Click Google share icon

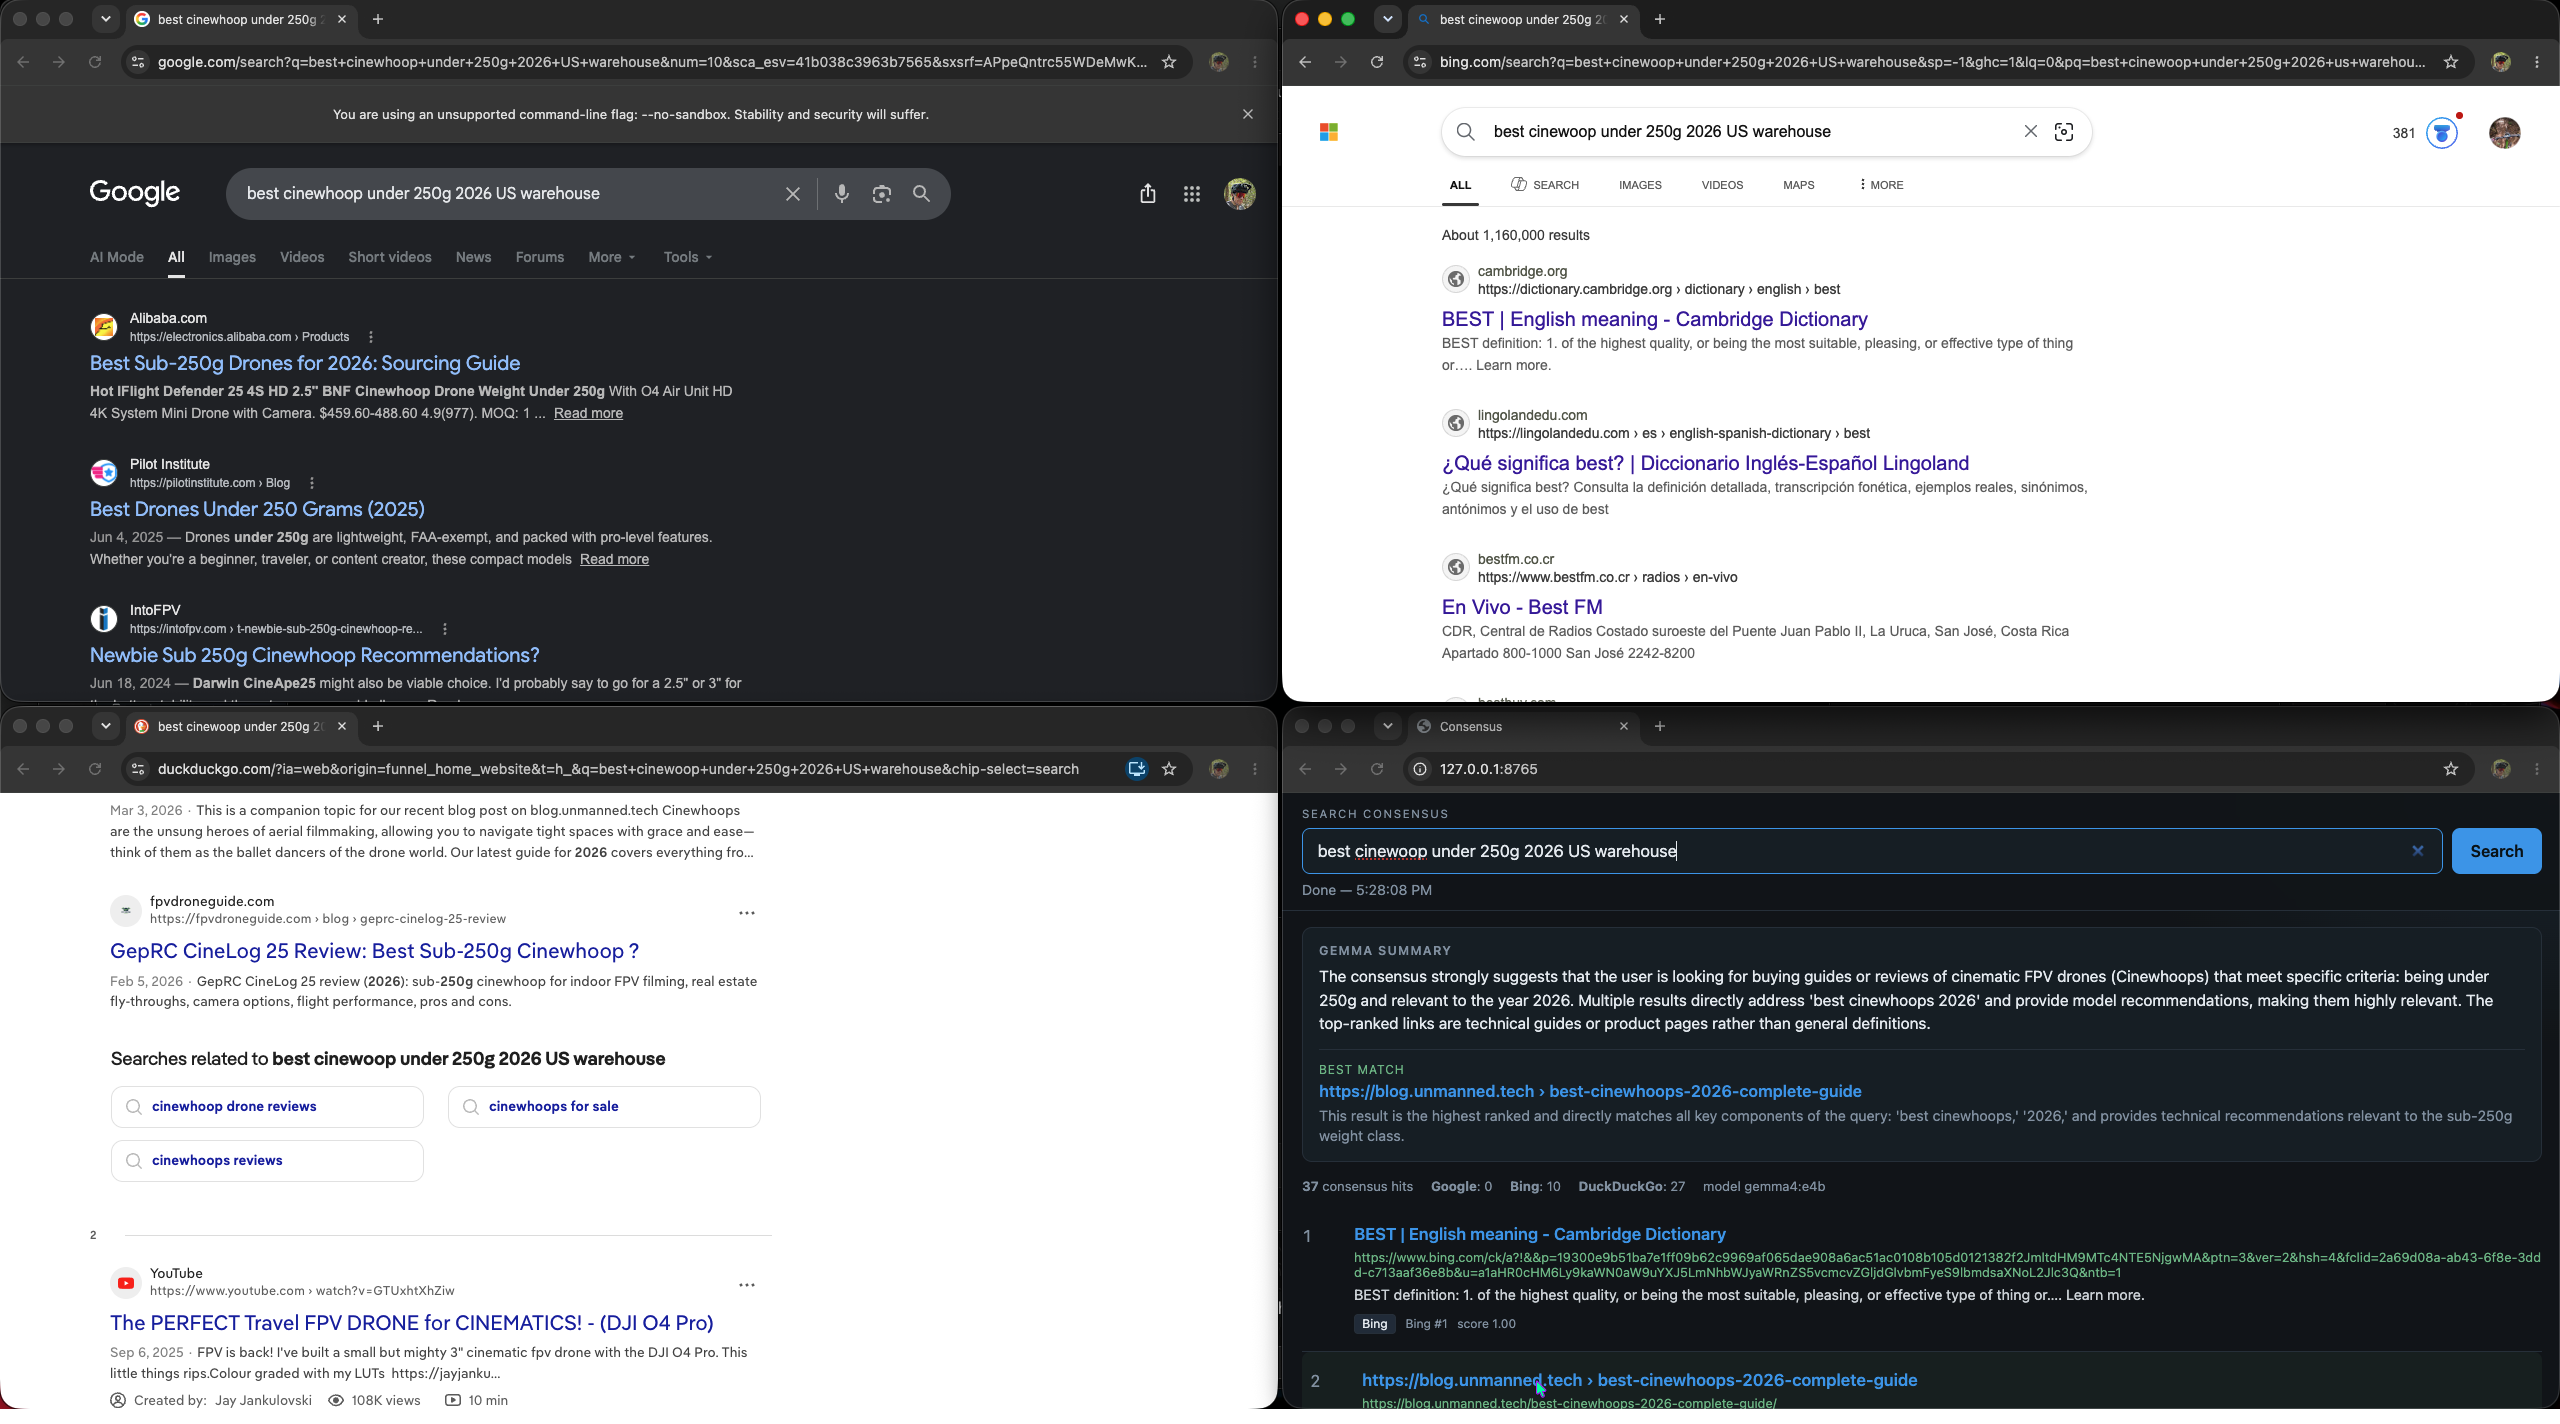1147,194
